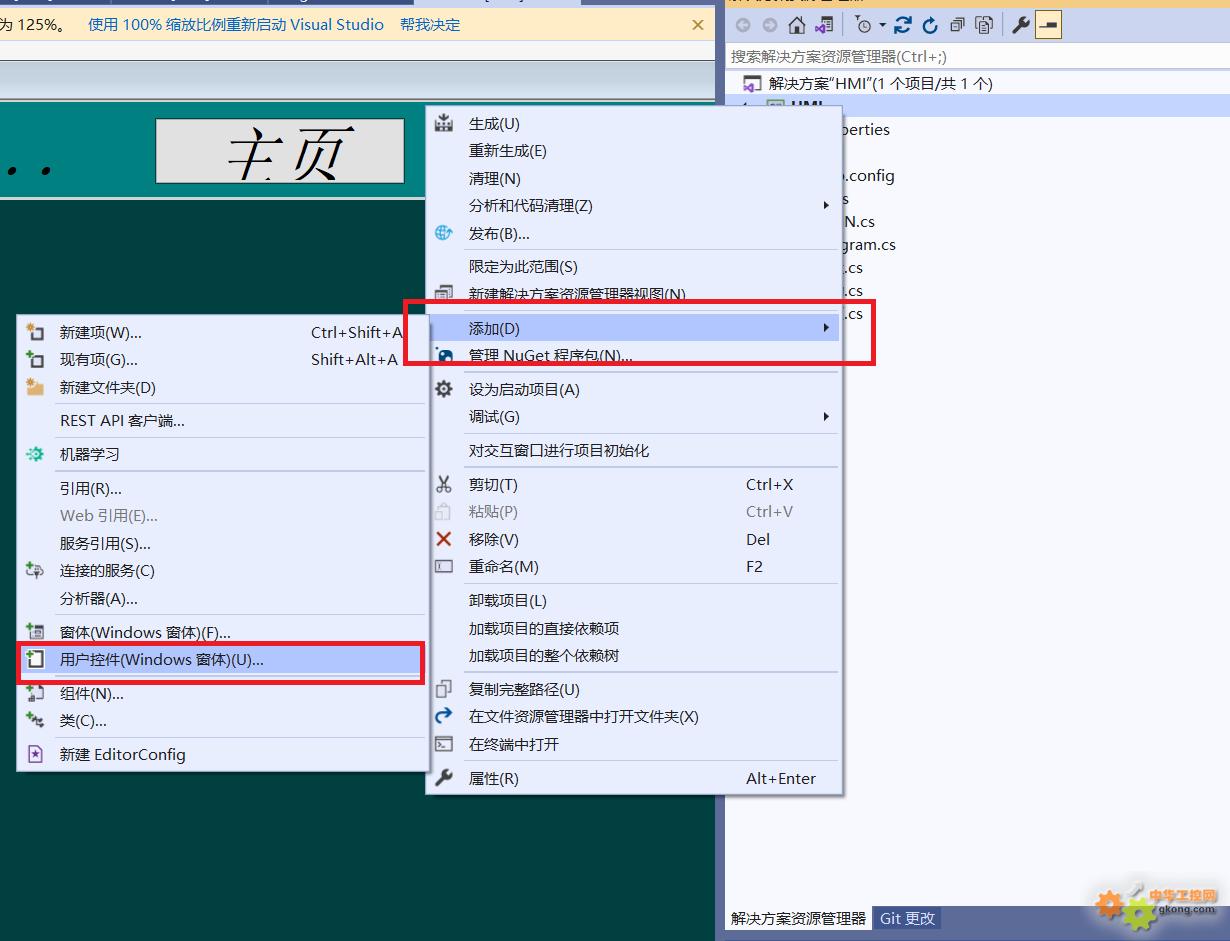Click the icon beside 连接的服务(C)
The image size is (1230, 941).
tap(35, 570)
